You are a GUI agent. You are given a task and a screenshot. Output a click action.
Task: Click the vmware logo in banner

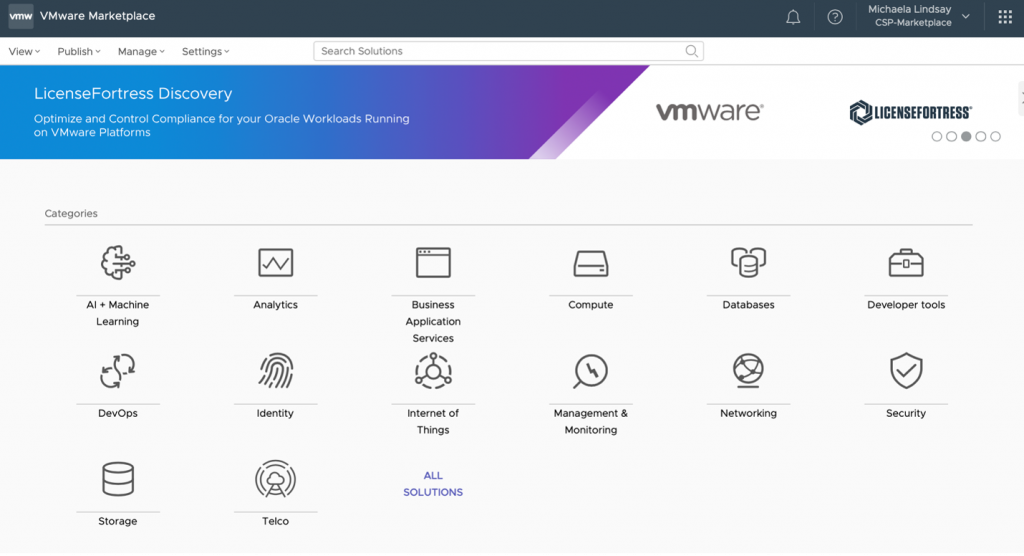point(710,112)
